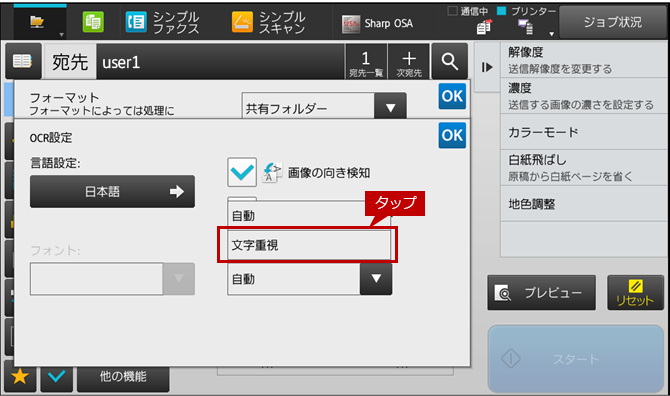
Task: Toggle 画像の向き検知 checkbox
Action: tap(242, 172)
